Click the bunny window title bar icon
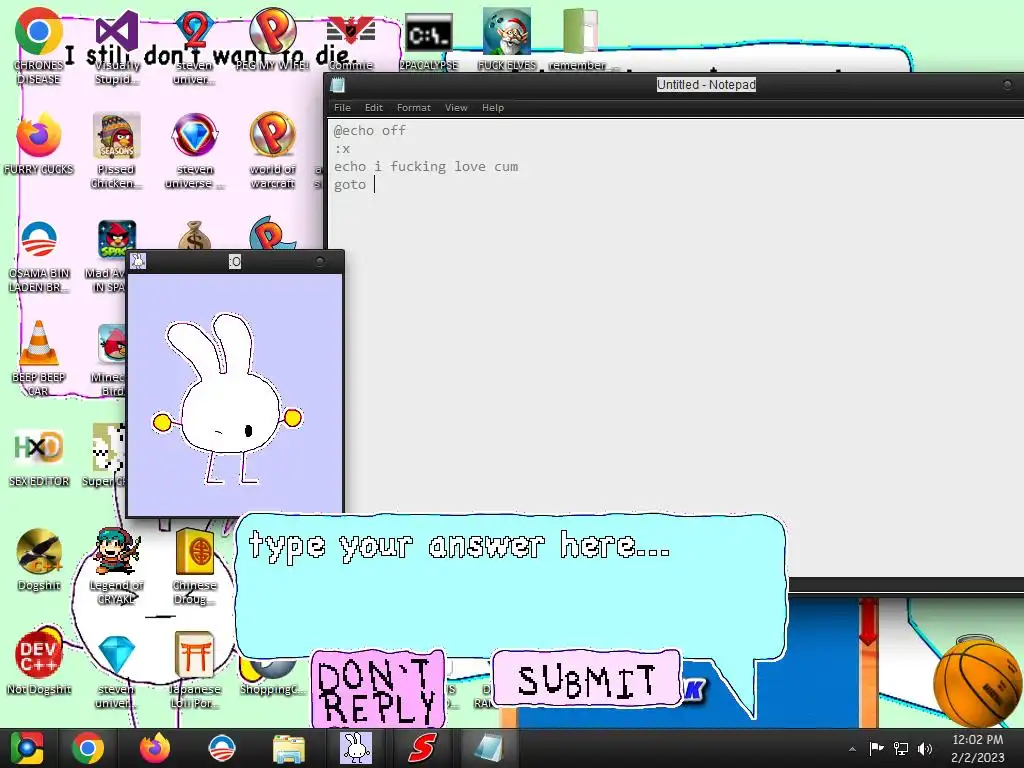 [x=138, y=261]
